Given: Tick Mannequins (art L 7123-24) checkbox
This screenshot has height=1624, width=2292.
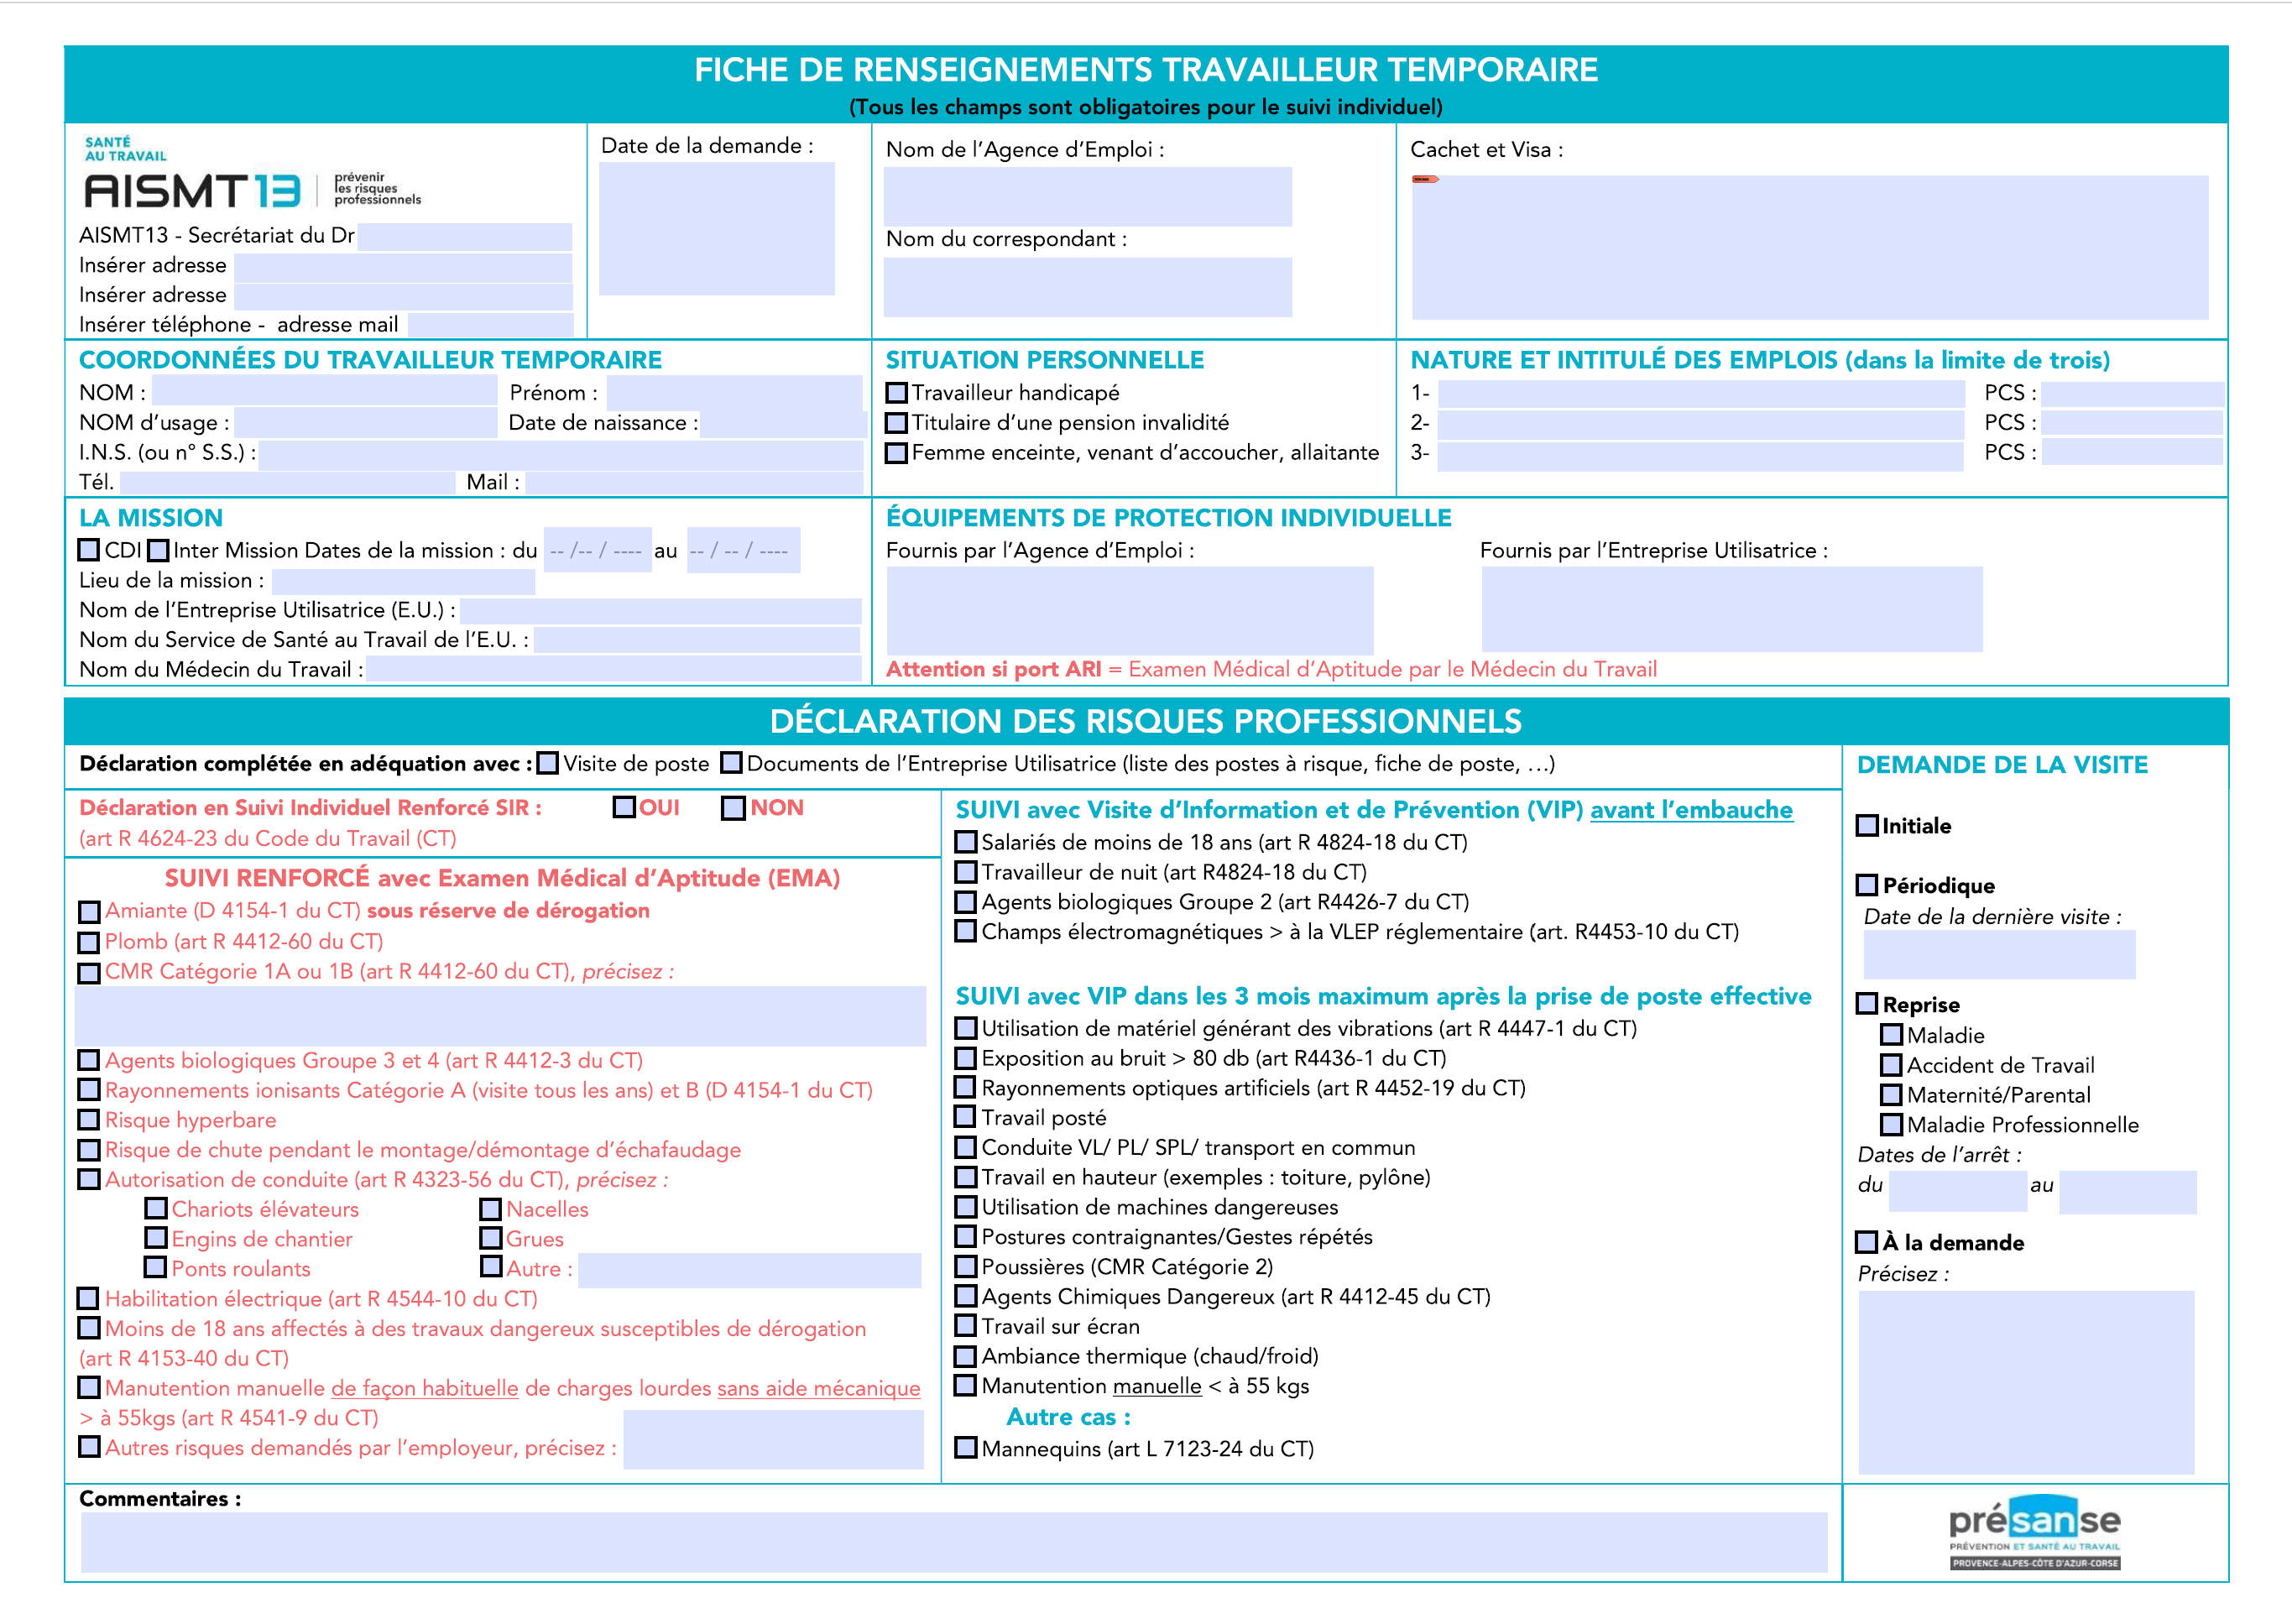Looking at the screenshot, I should point(965,1448).
